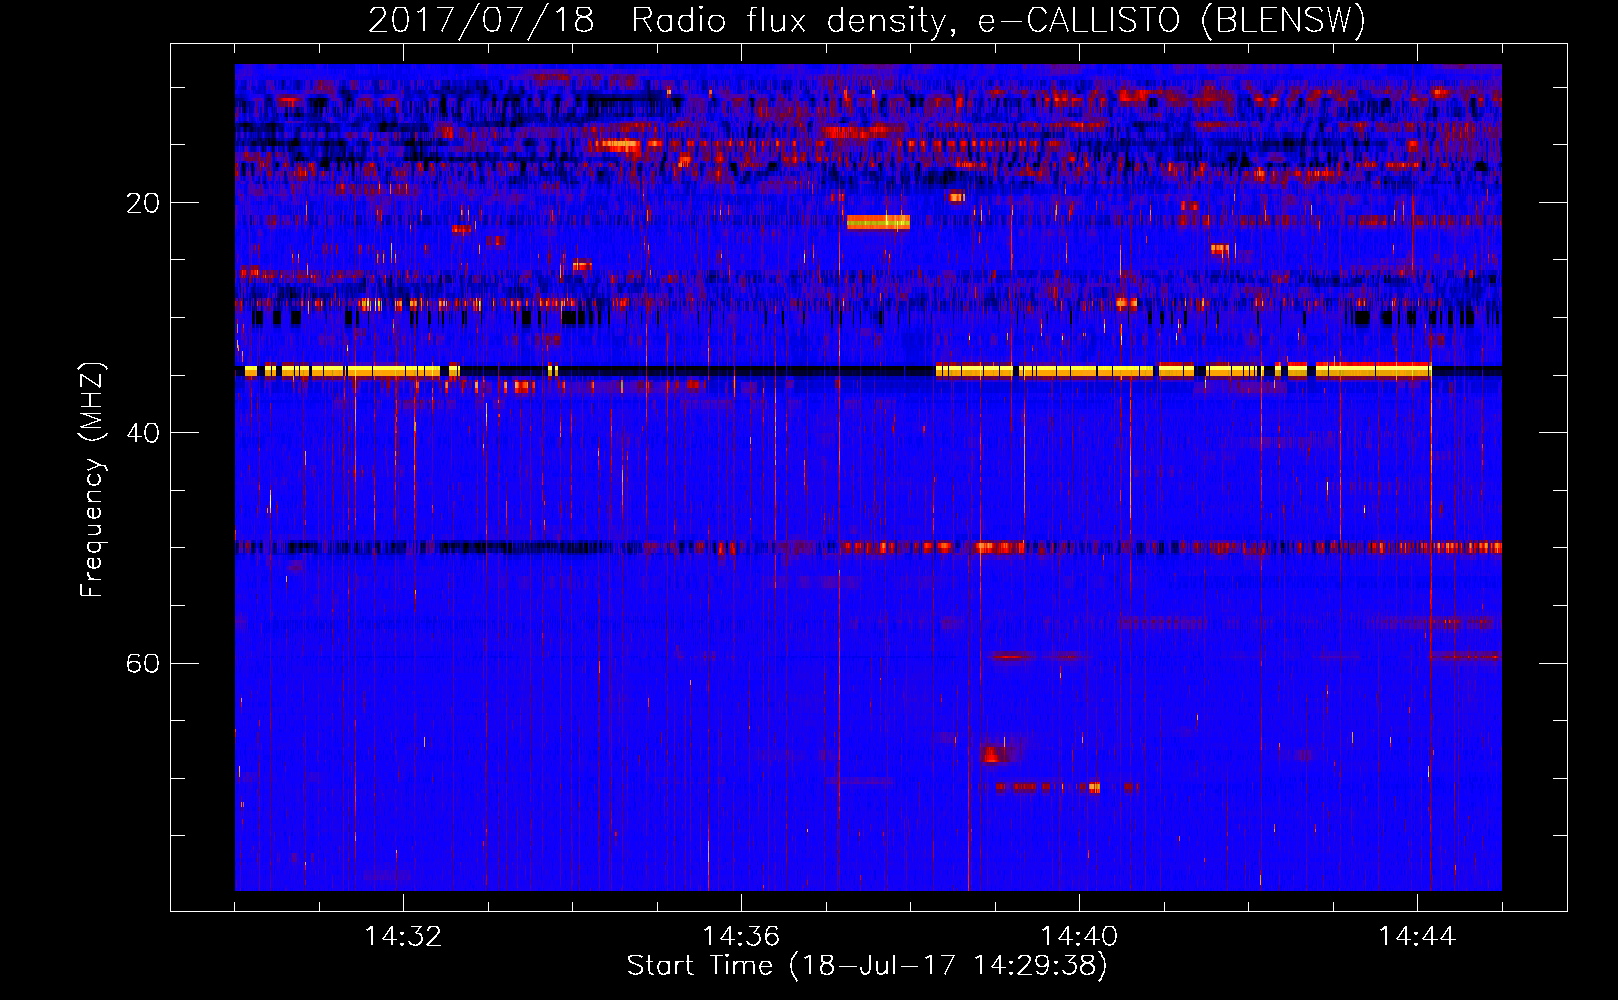Click the 'Frequency (MHZ)' y-axis label
The image size is (1618, 1000).
click(x=92, y=480)
